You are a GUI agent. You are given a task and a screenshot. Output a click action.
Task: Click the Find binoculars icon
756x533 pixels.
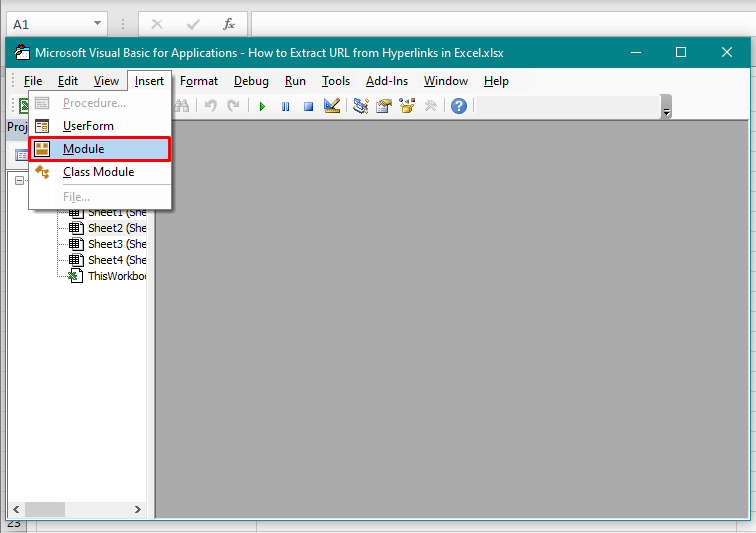click(182, 106)
